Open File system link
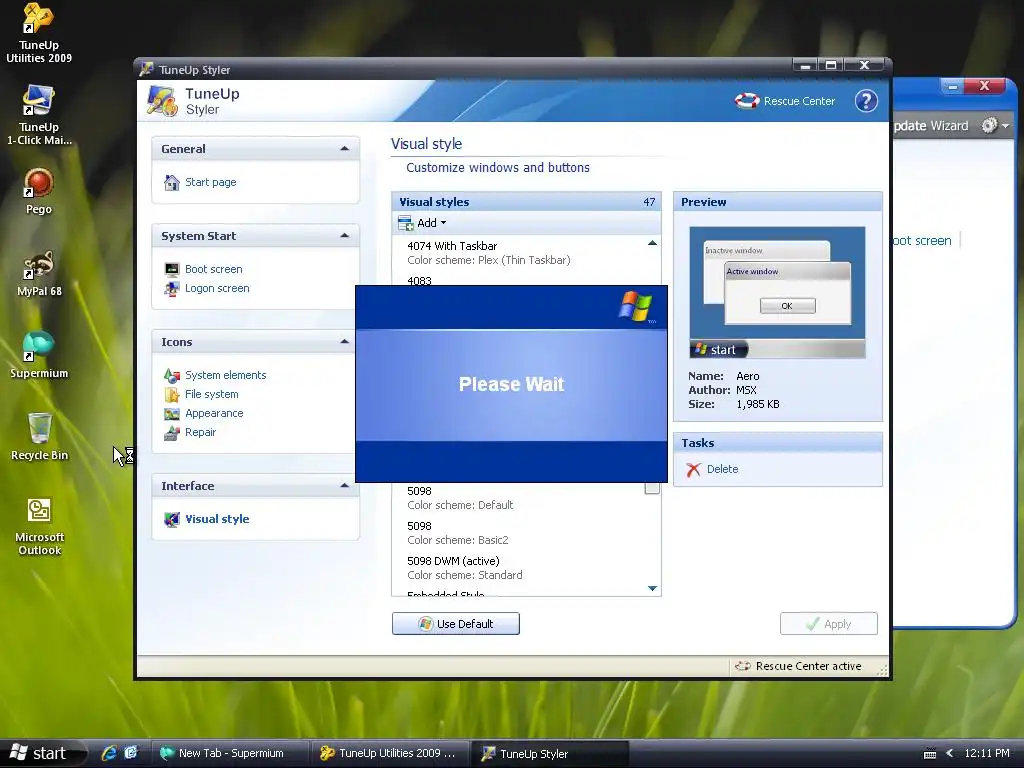Viewport: 1024px width, 768px height. point(212,394)
